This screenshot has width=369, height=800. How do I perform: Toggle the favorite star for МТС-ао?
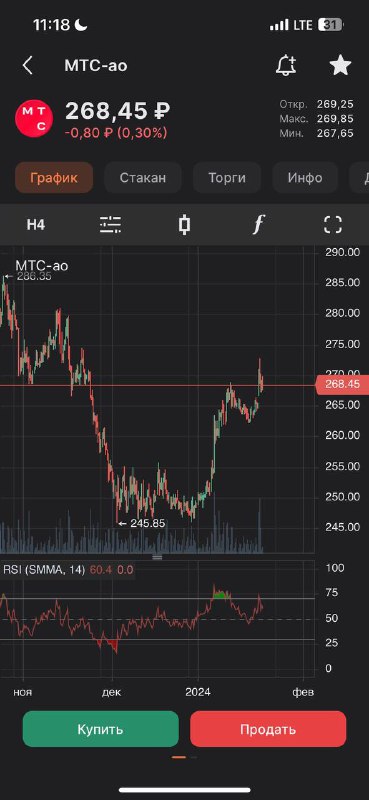340,66
